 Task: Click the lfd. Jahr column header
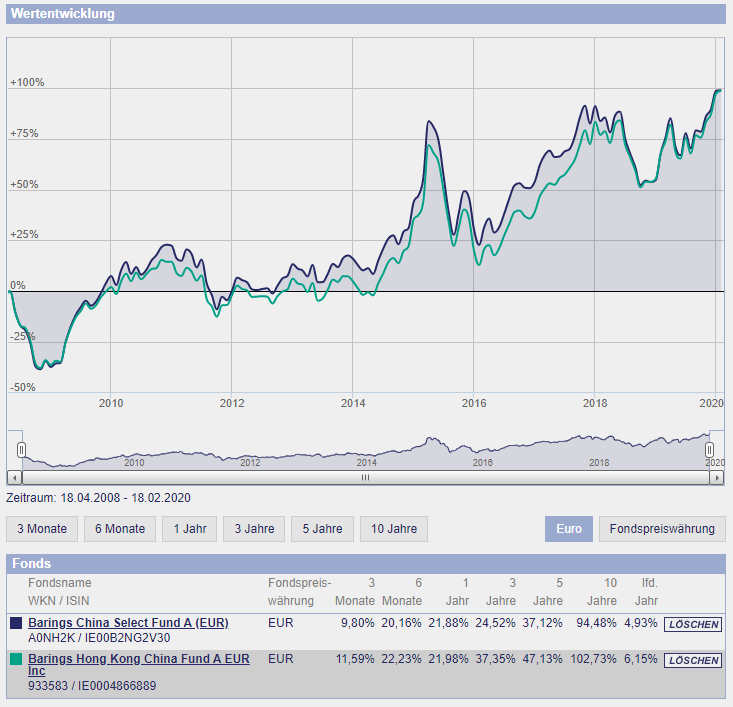pyautogui.click(x=647, y=592)
